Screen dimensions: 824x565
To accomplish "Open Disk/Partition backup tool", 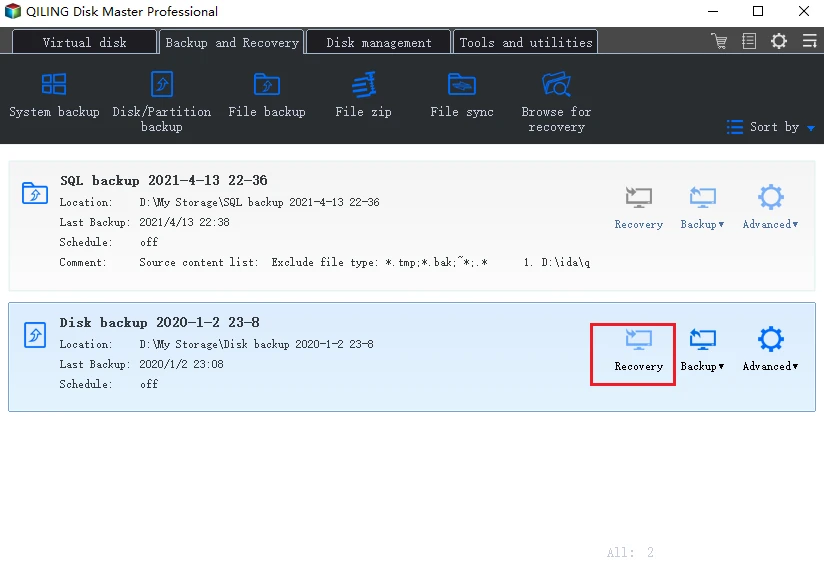I will click(x=161, y=102).
